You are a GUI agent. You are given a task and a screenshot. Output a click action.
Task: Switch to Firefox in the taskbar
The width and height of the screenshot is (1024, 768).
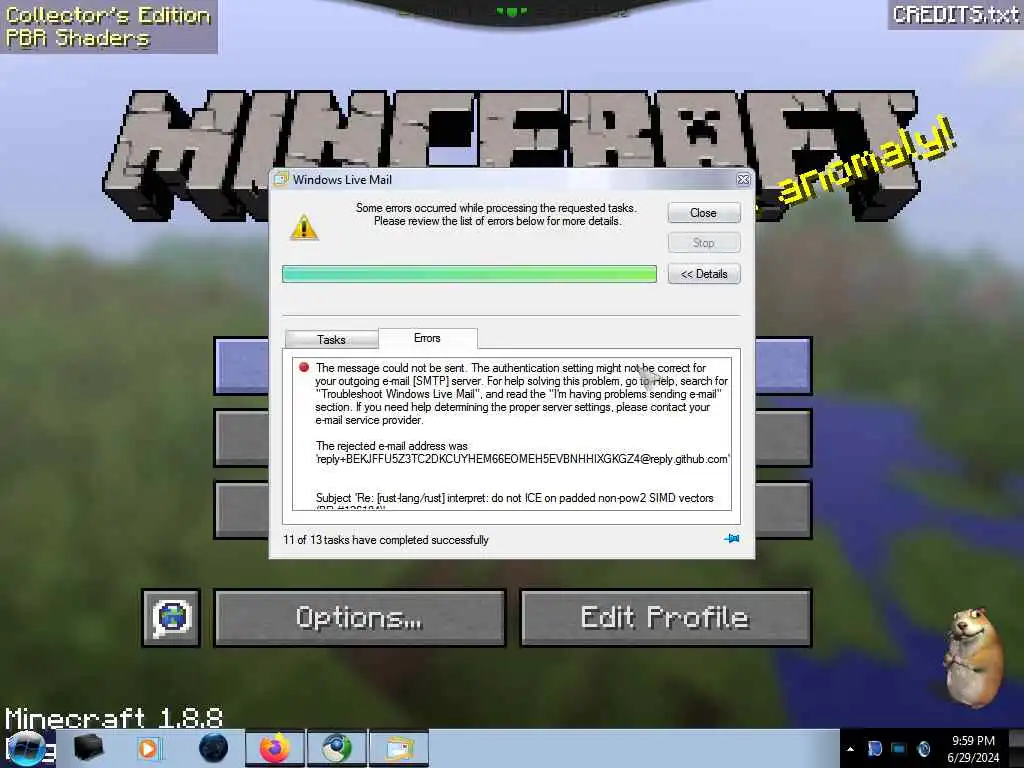275,748
